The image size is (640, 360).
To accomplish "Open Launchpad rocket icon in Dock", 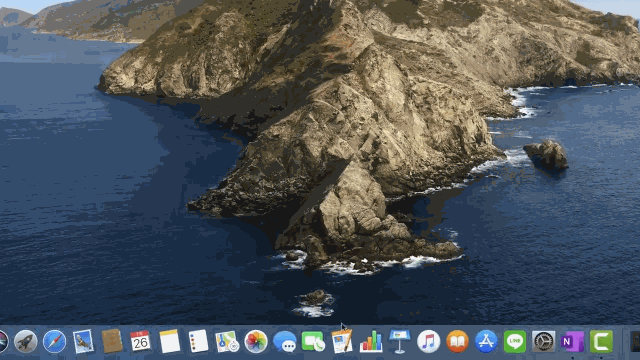I will point(26,341).
